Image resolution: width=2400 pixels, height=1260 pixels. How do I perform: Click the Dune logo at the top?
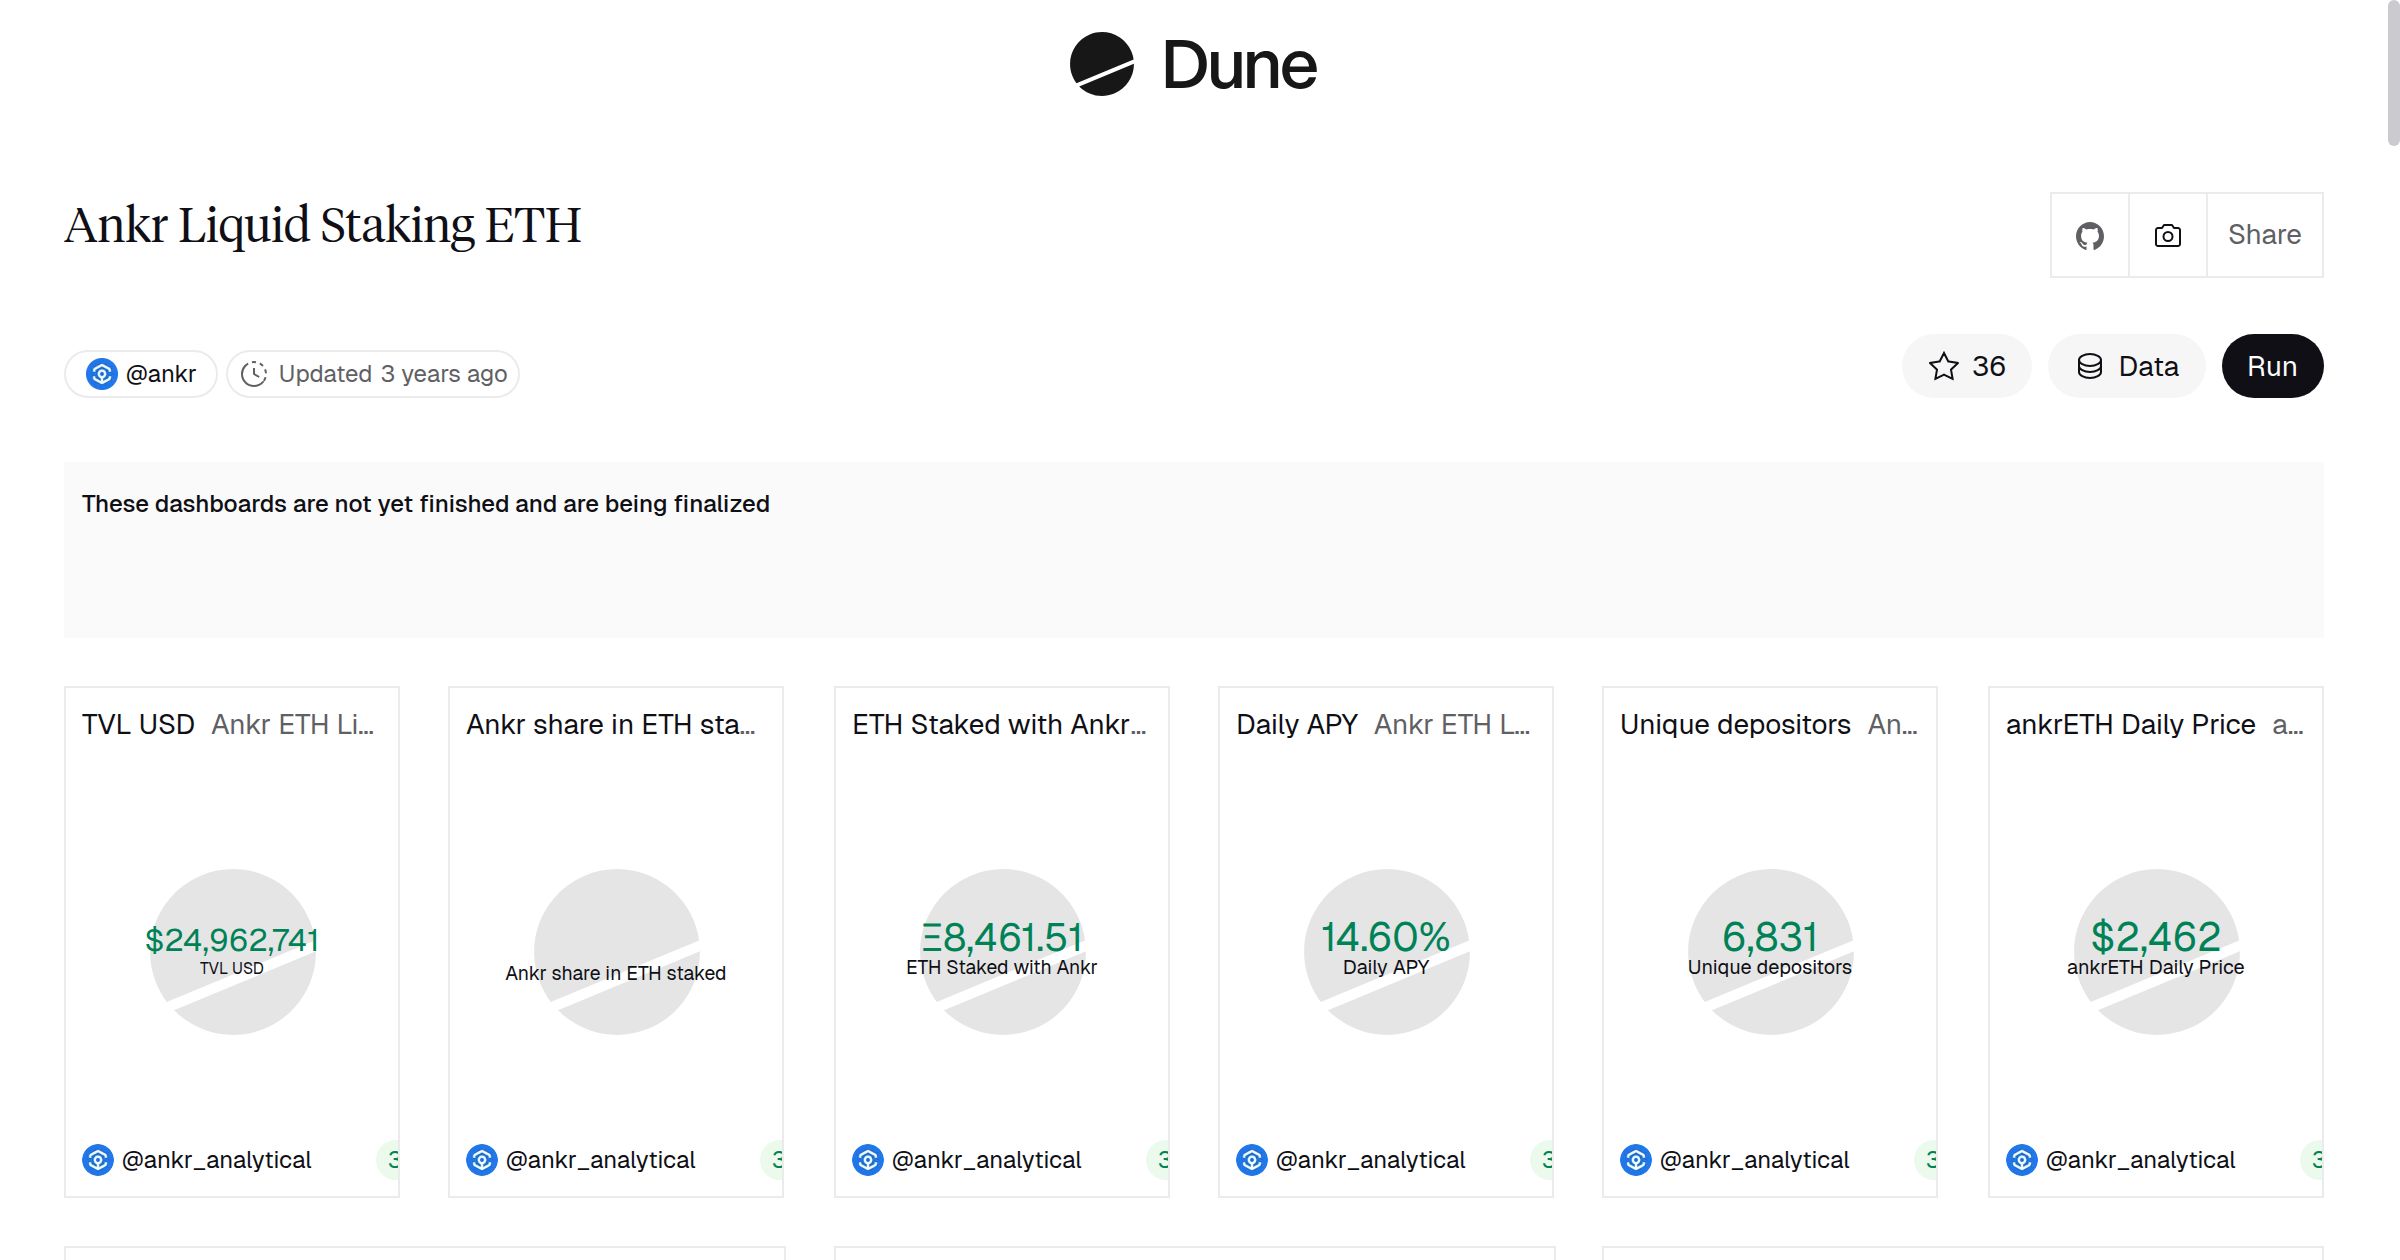(x=1190, y=65)
